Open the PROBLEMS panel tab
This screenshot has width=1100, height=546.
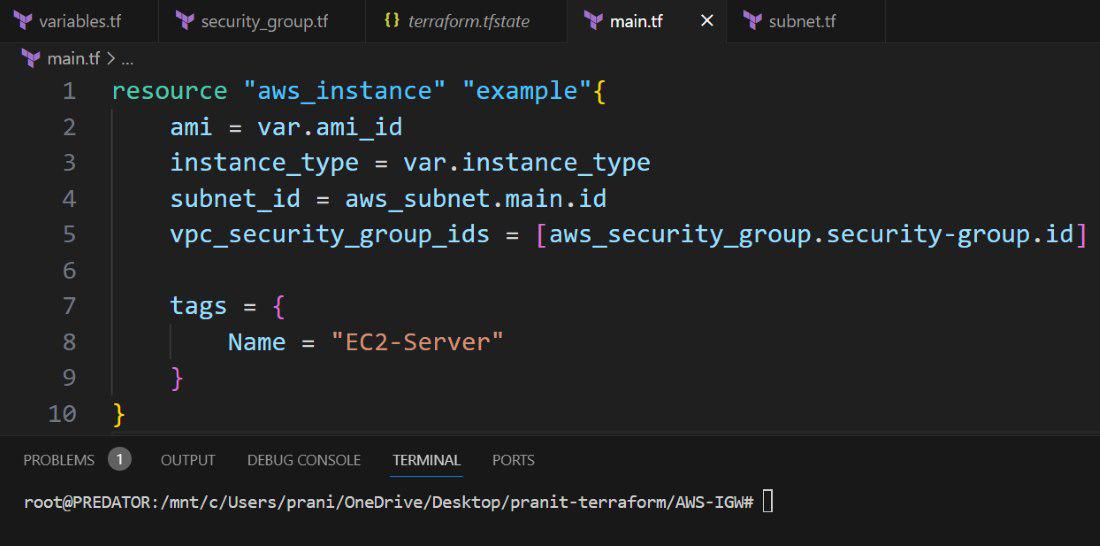point(59,460)
